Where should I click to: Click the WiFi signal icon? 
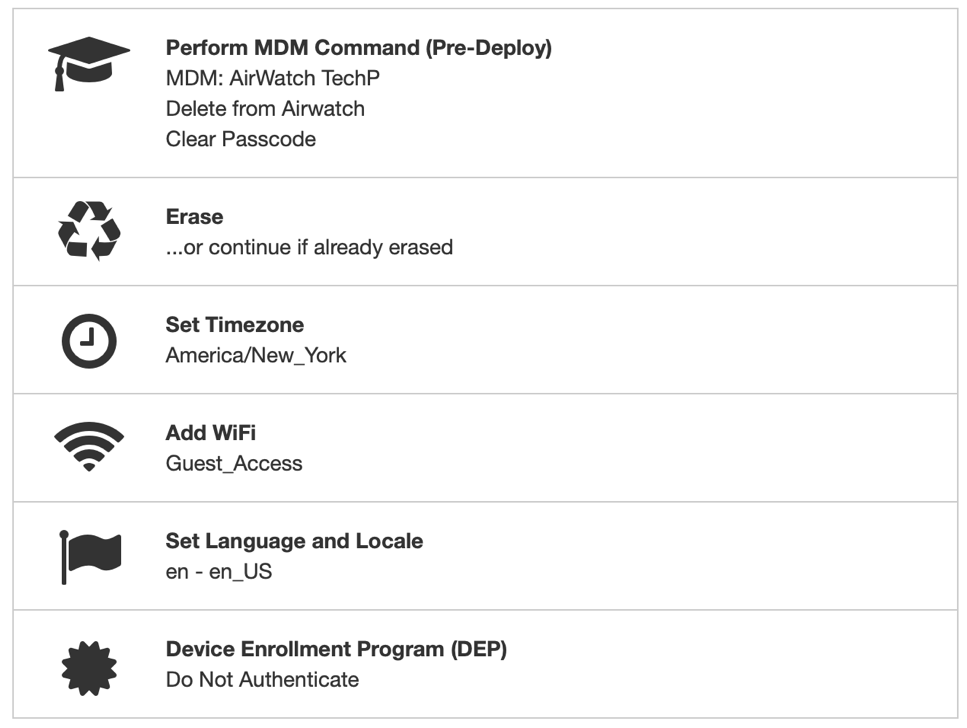(89, 447)
